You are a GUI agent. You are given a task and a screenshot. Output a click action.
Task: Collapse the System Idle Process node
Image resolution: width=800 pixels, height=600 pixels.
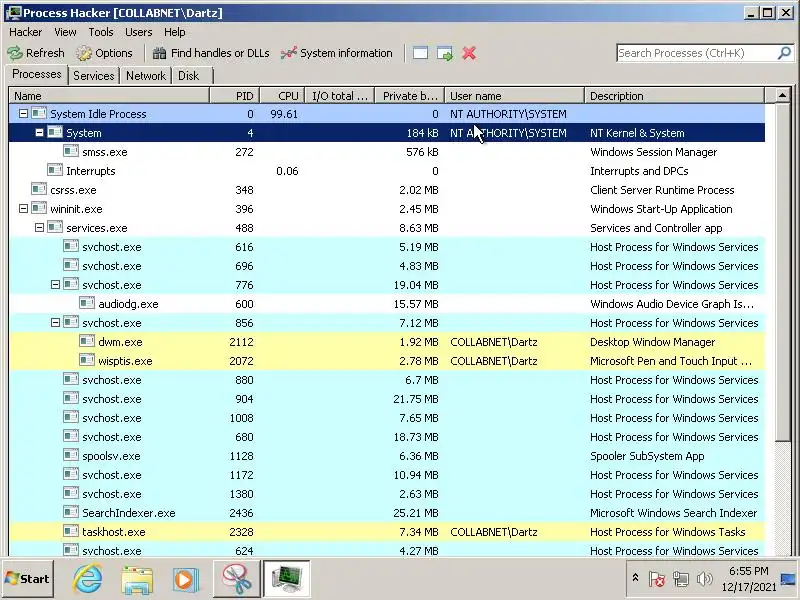[x=23, y=114]
